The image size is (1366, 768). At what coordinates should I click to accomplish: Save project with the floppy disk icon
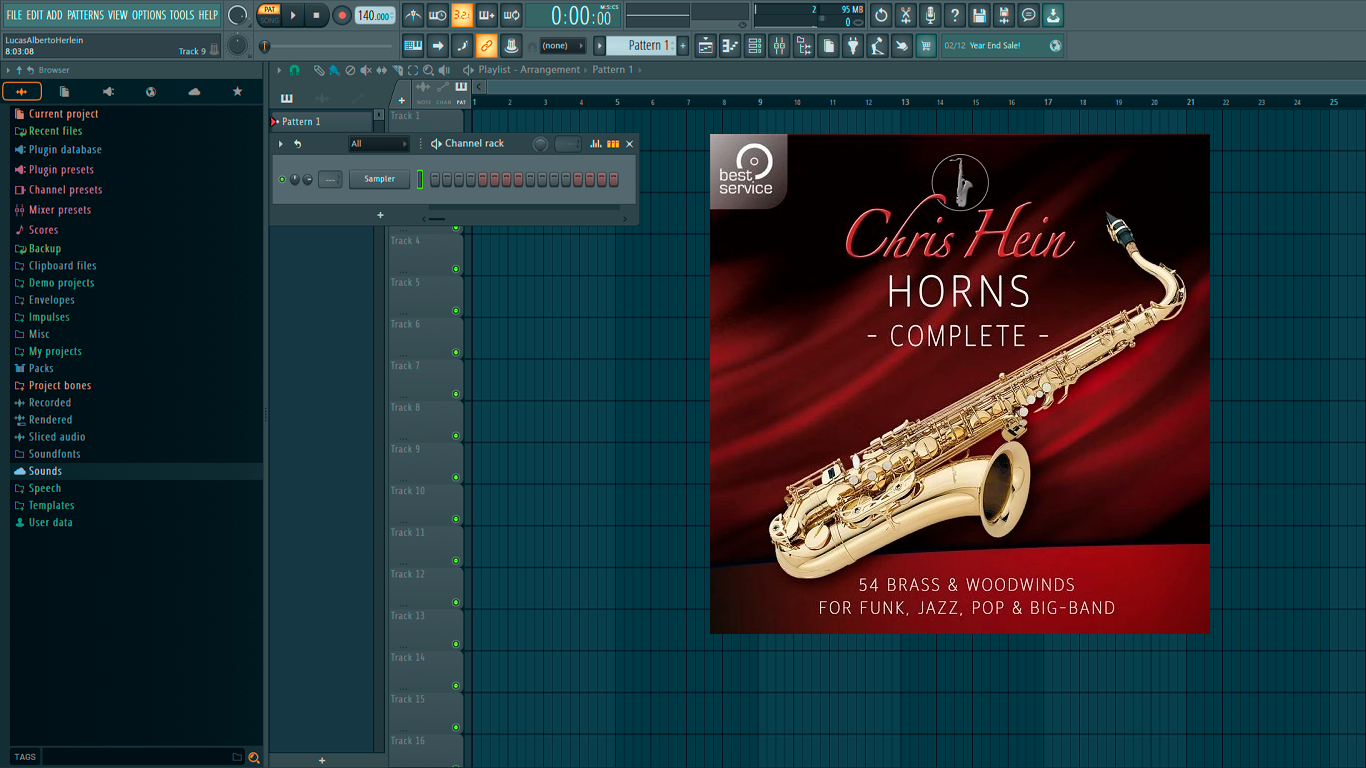click(x=979, y=15)
